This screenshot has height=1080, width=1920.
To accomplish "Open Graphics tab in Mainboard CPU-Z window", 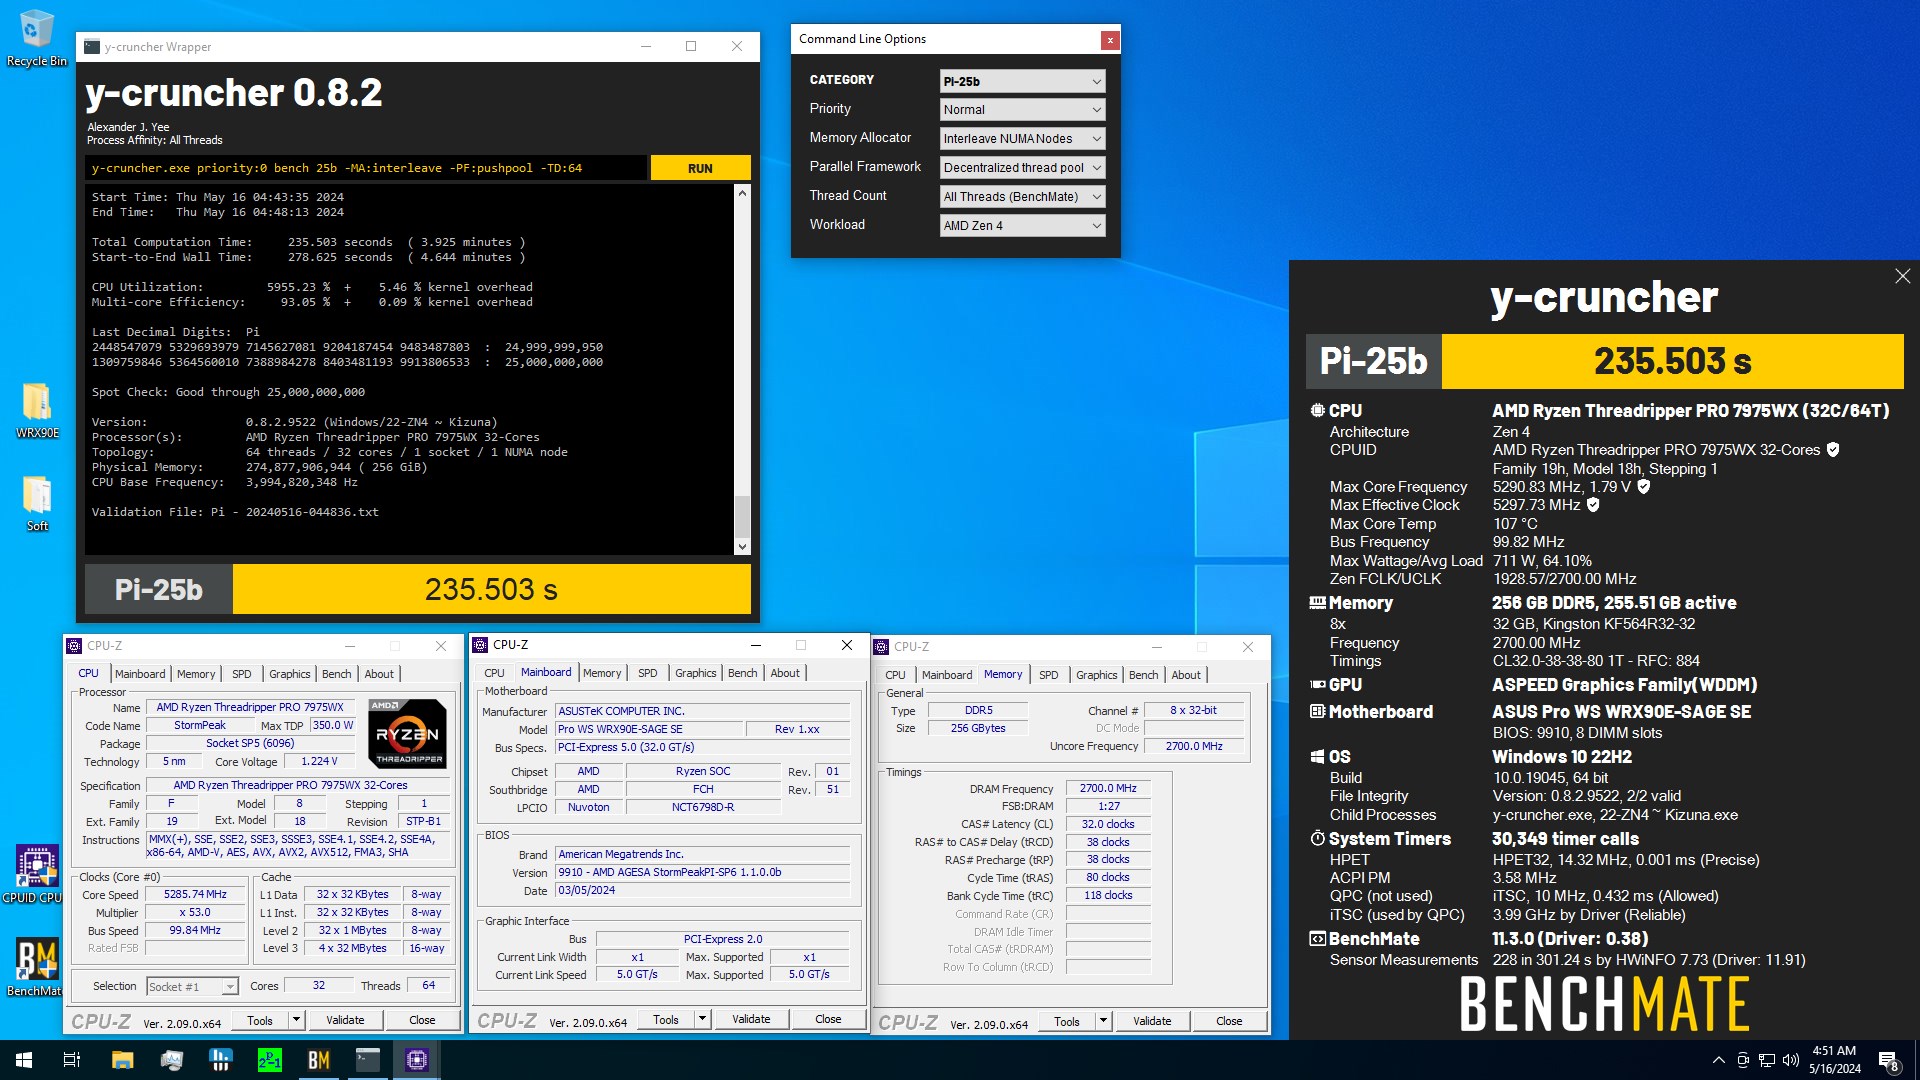I will click(x=695, y=673).
